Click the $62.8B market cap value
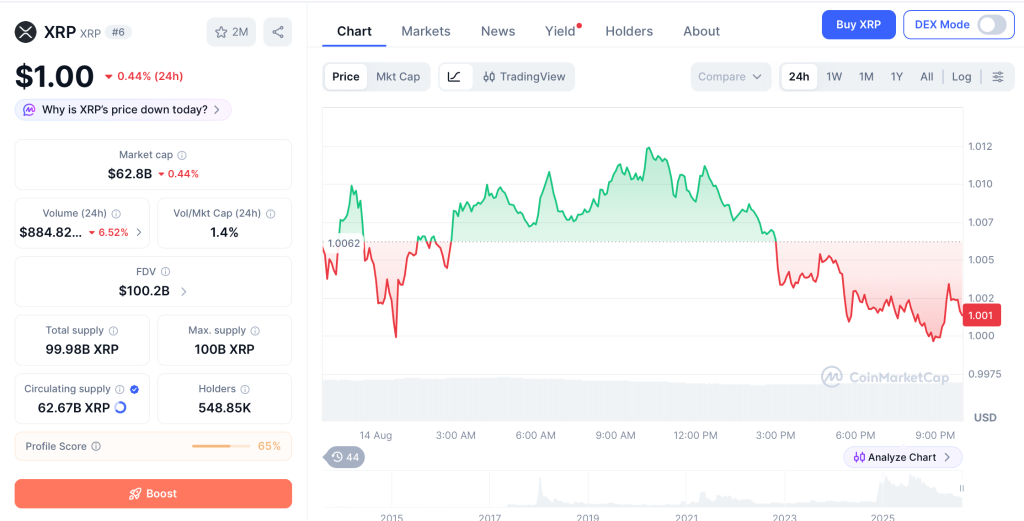Screen dimensions: 1024x521 (x=130, y=174)
